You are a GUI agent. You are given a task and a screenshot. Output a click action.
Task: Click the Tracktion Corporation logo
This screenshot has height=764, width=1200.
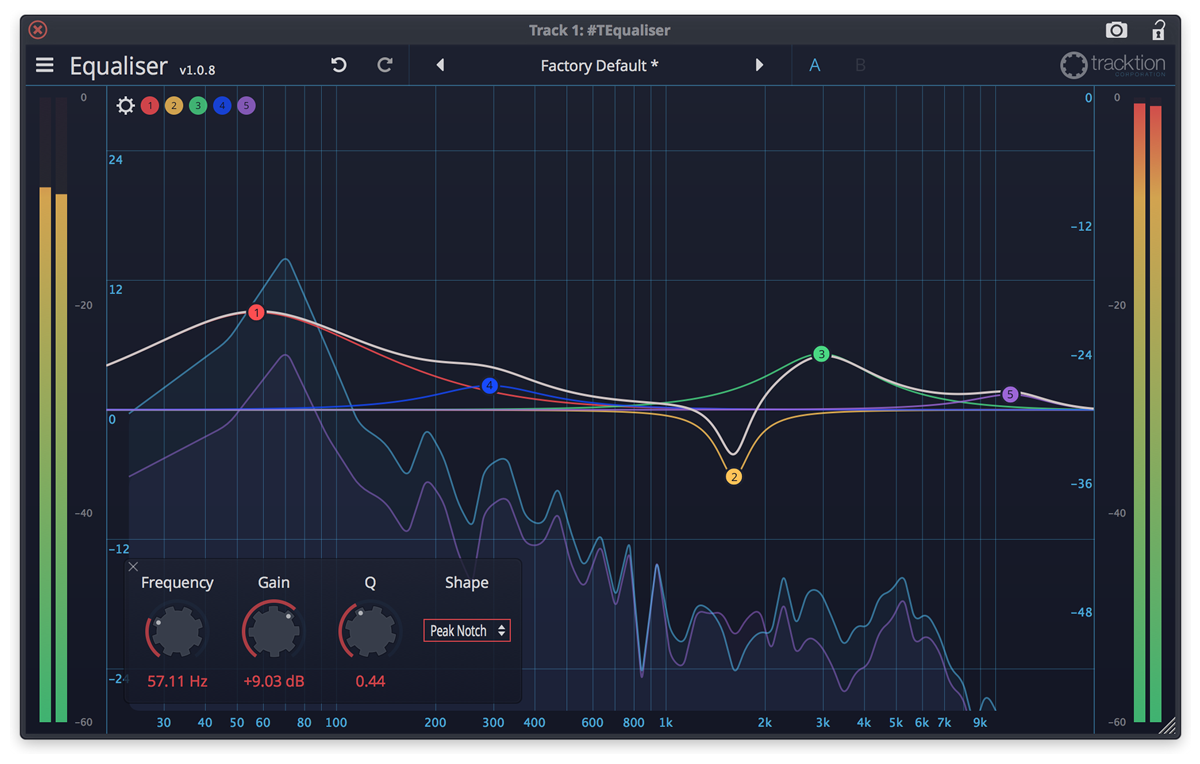[1113, 64]
